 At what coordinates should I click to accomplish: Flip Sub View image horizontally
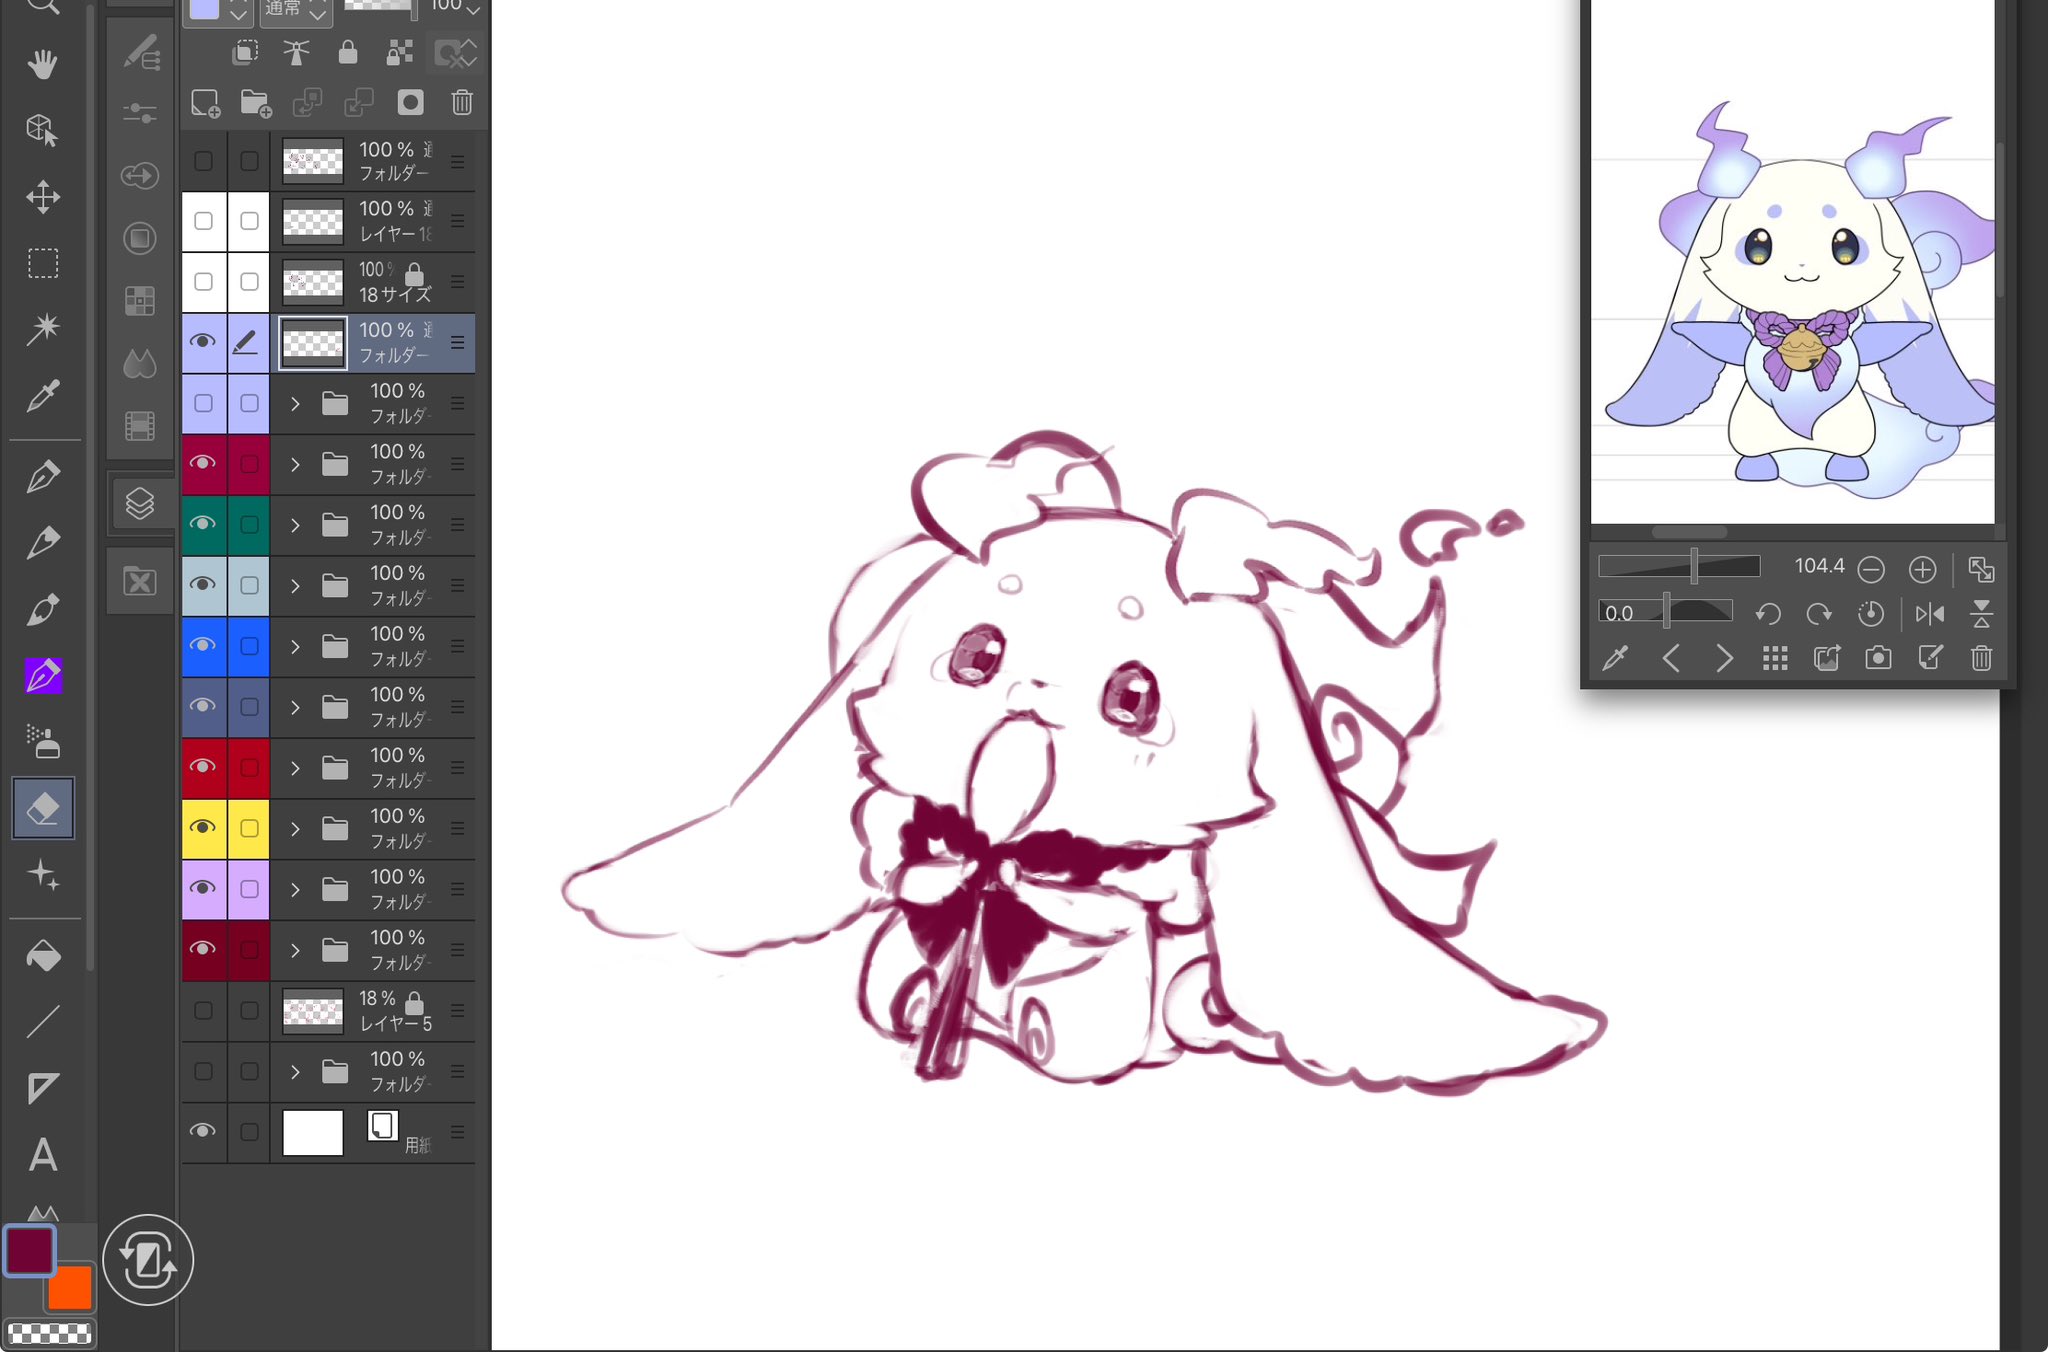(x=1930, y=613)
